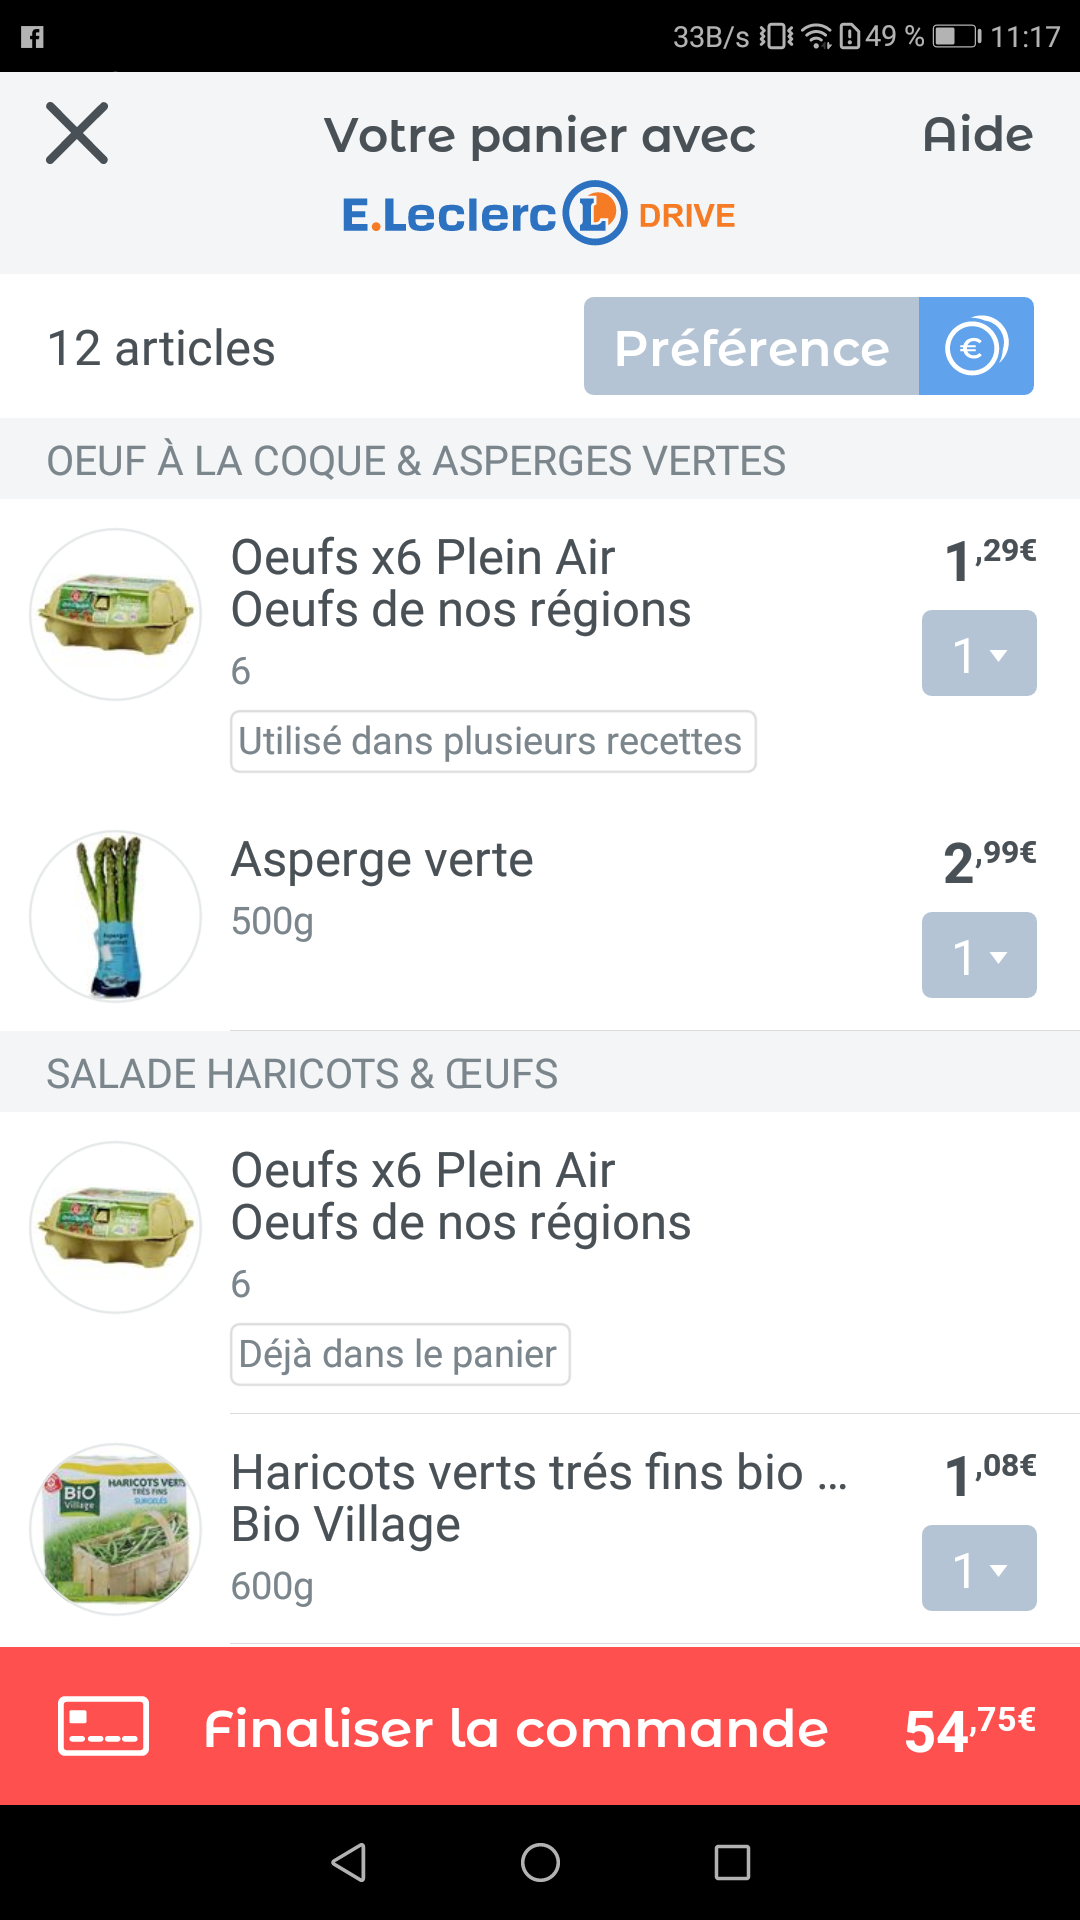Tap the euro coin price preference icon
This screenshot has width=1080, height=1920.
click(976, 347)
